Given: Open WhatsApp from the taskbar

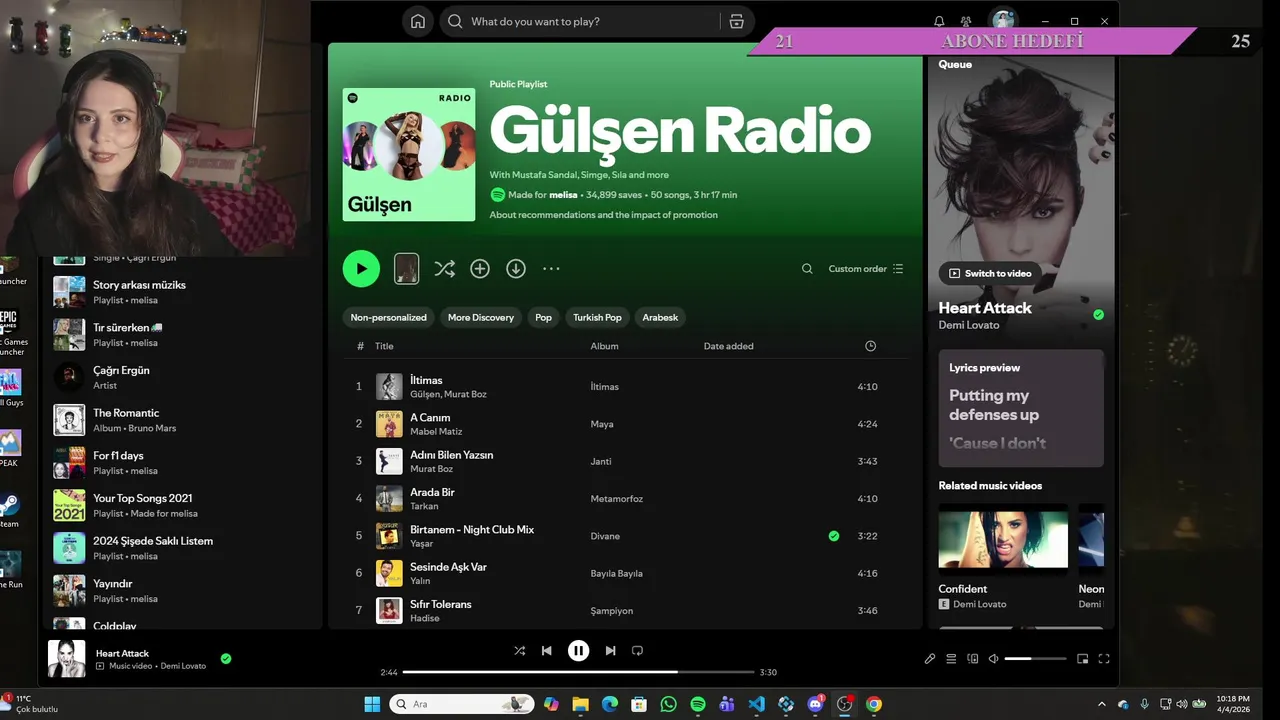Looking at the screenshot, I should (x=668, y=704).
